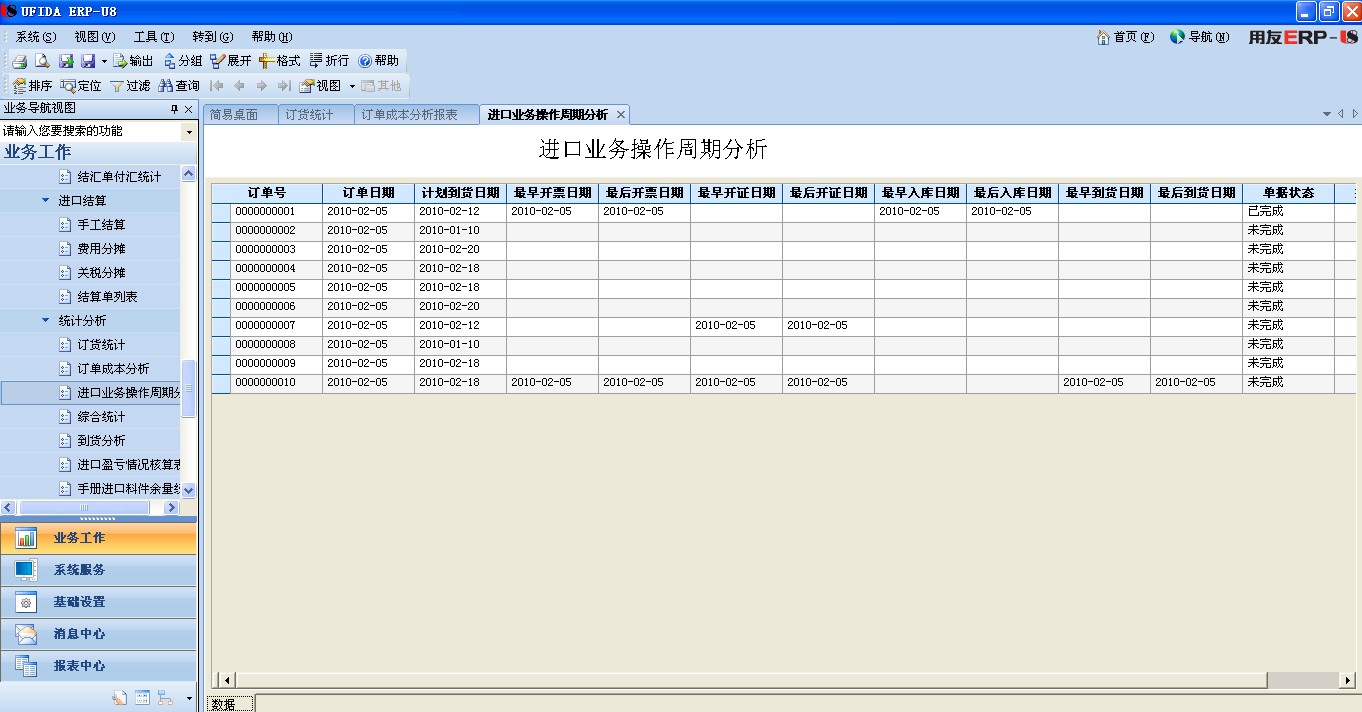Open the 报表中心 section
The width and height of the screenshot is (1362, 712).
(x=98, y=666)
